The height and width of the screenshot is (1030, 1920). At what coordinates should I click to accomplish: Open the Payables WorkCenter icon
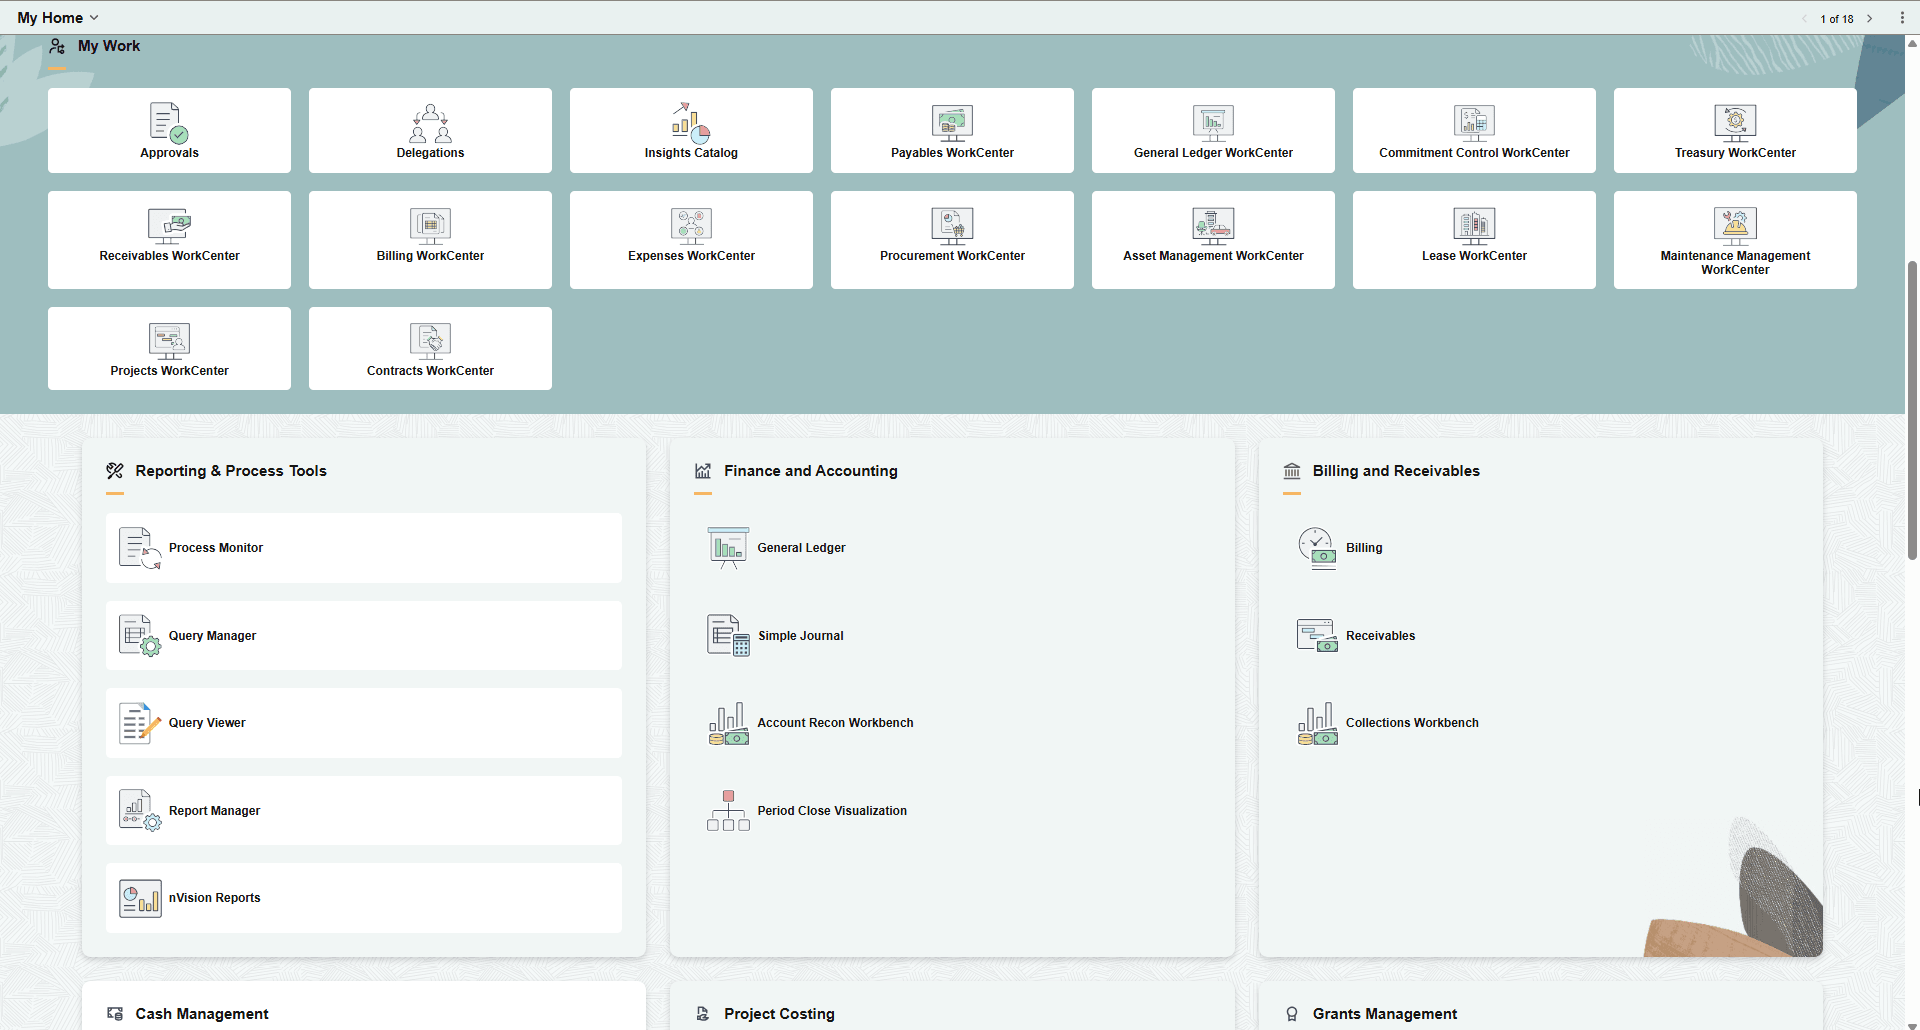coord(952,122)
